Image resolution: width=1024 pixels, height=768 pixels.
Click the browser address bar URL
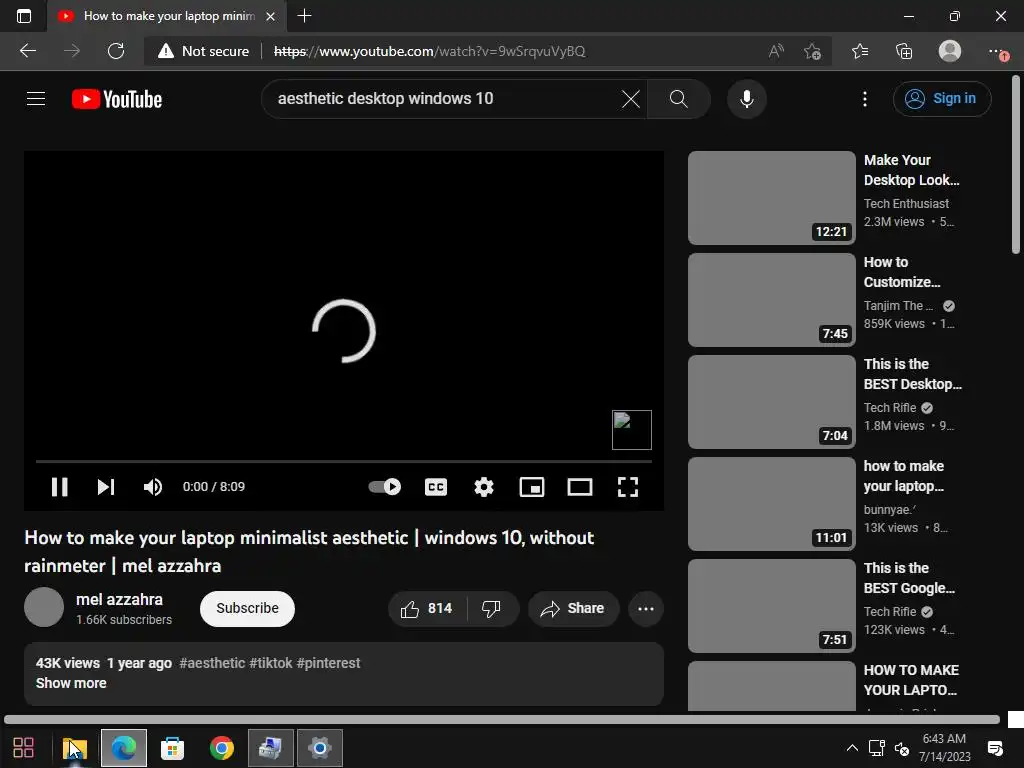click(430, 51)
